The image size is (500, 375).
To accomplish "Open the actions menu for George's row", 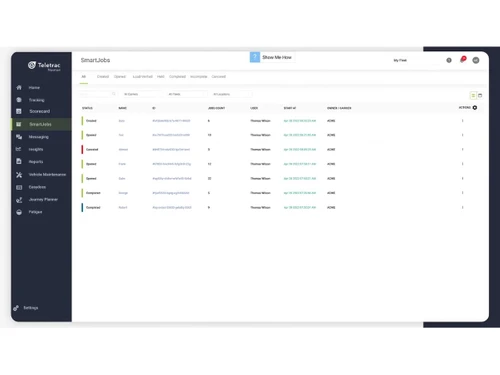I will click(462, 193).
